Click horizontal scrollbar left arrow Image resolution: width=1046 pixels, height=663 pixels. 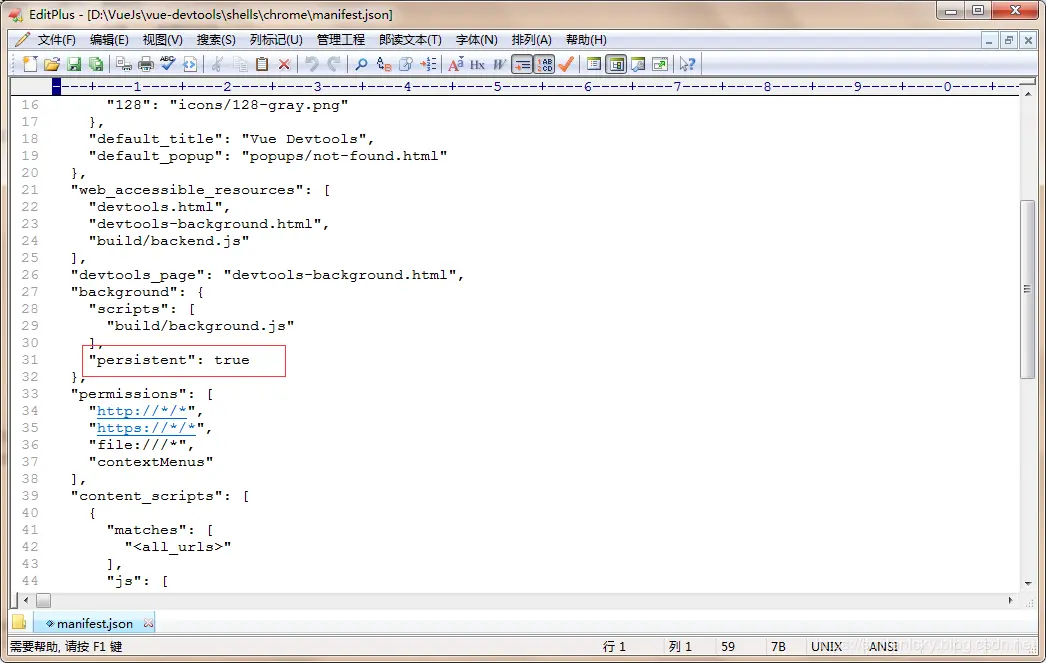[26, 600]
